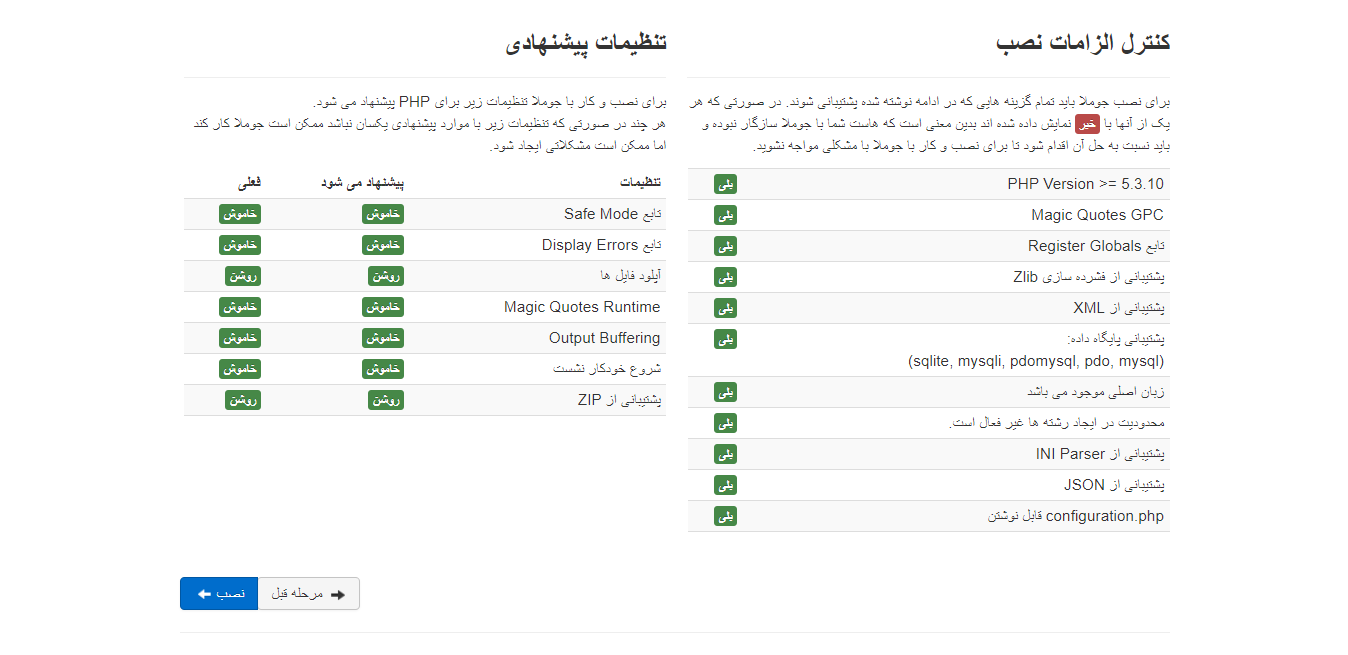The height and width of the screenshot is (655, 1348).
Task: Click مرحله قبل to go back
Action: tap(308, 593)
